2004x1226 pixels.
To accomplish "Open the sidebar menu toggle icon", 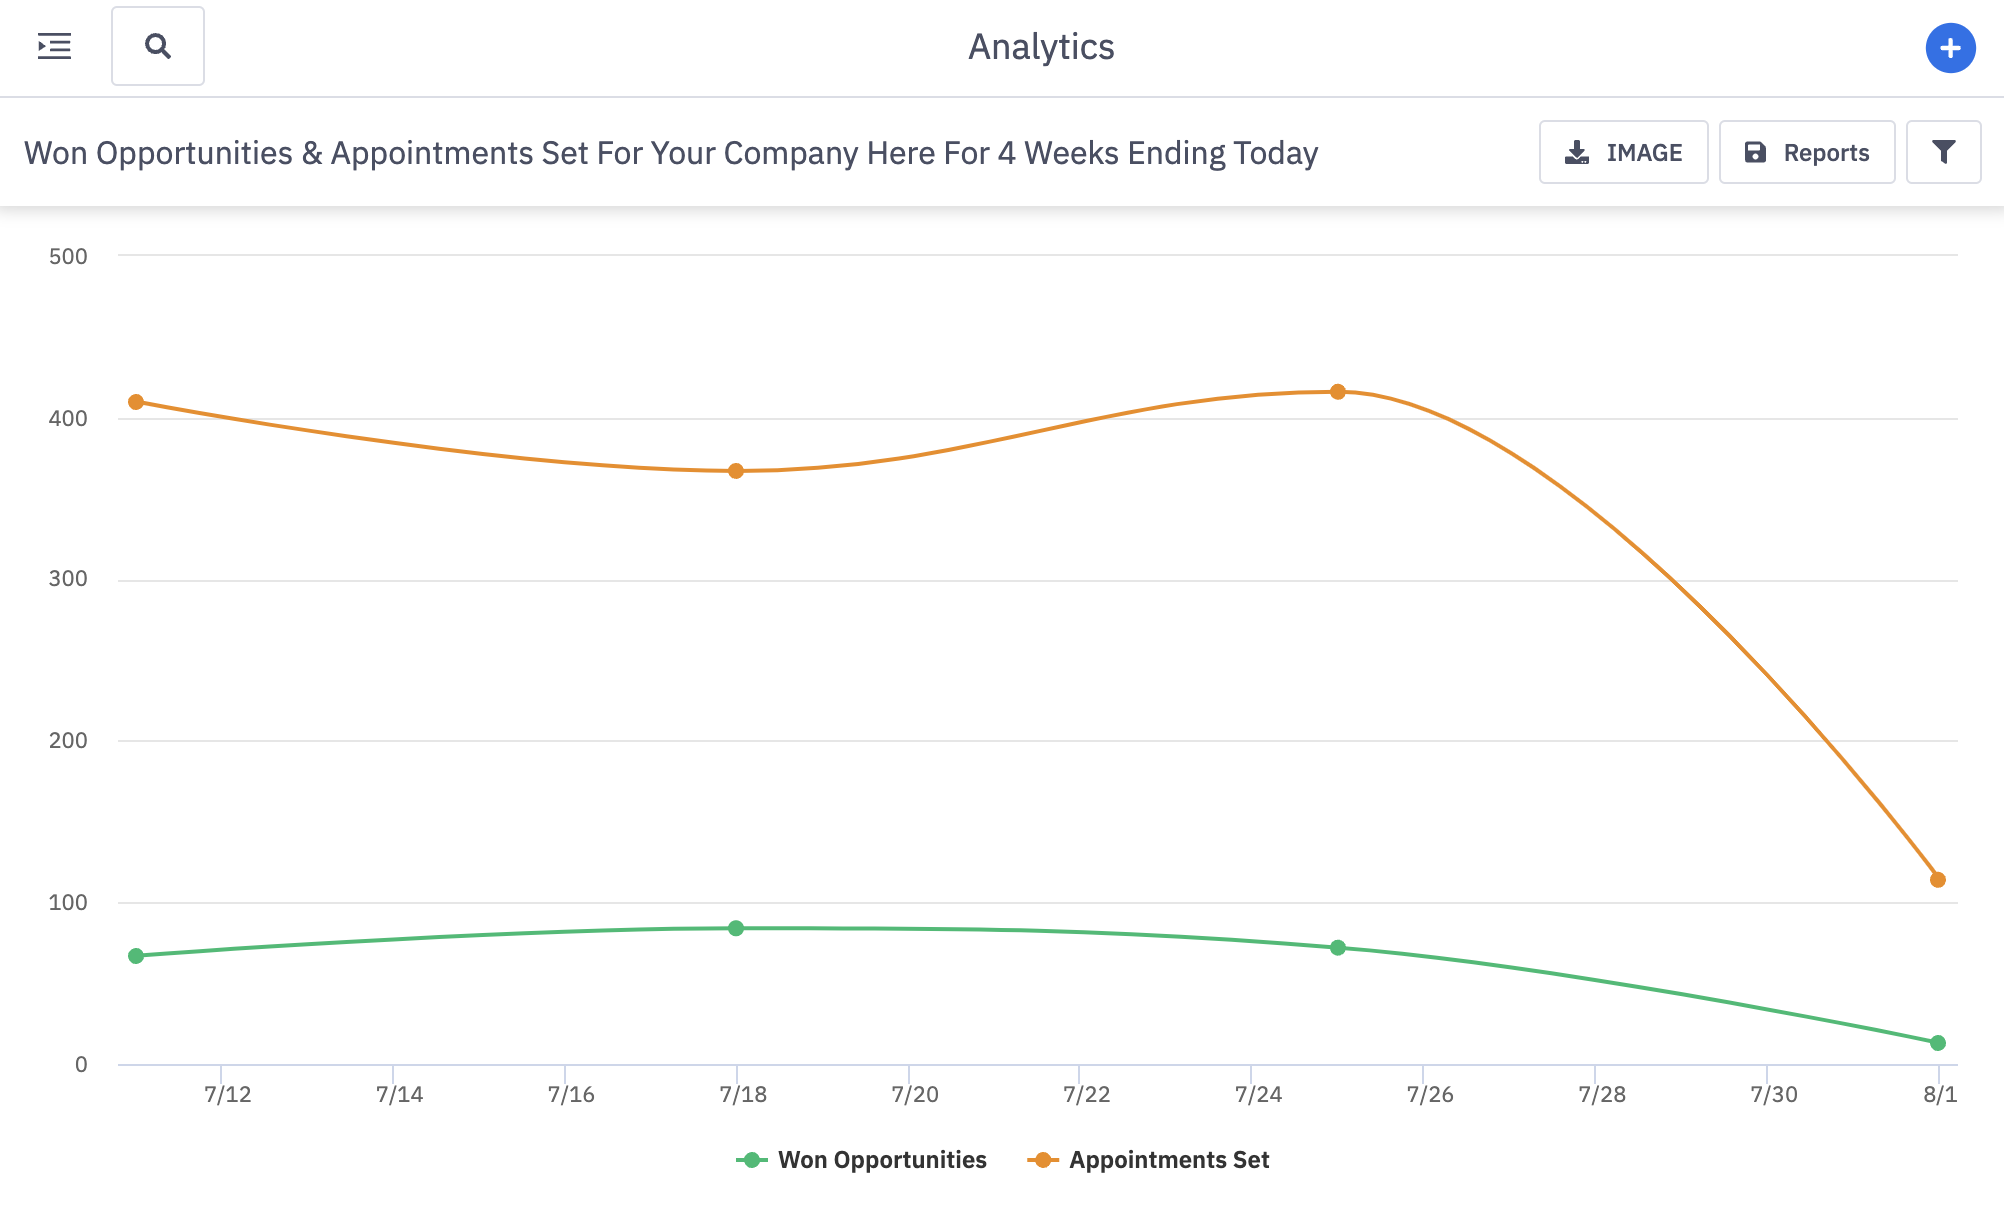I will tap(54, 46).
